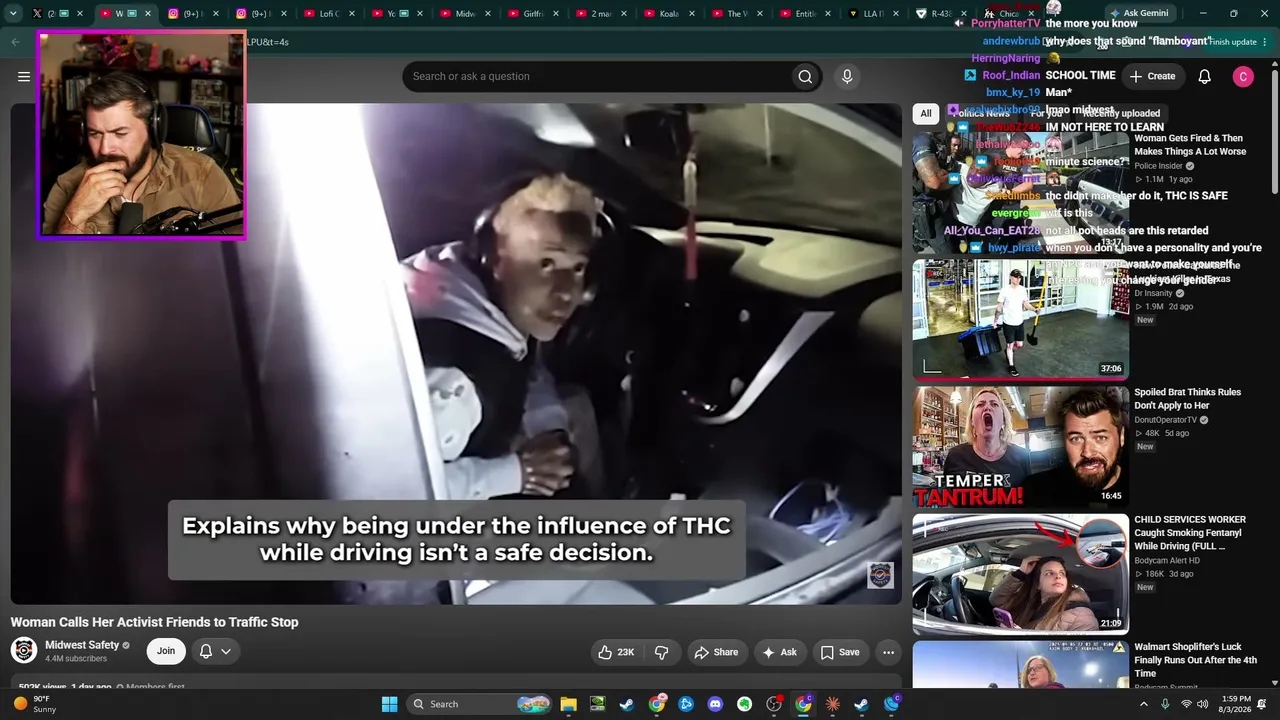Click the browser back arrow

point(15,42)
